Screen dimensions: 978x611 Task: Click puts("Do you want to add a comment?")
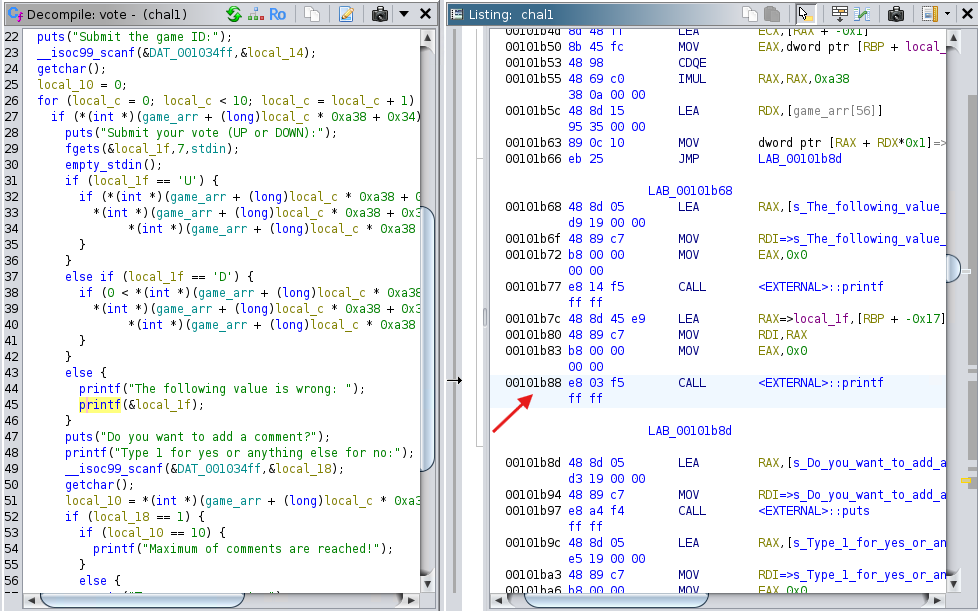click(198, 437)
